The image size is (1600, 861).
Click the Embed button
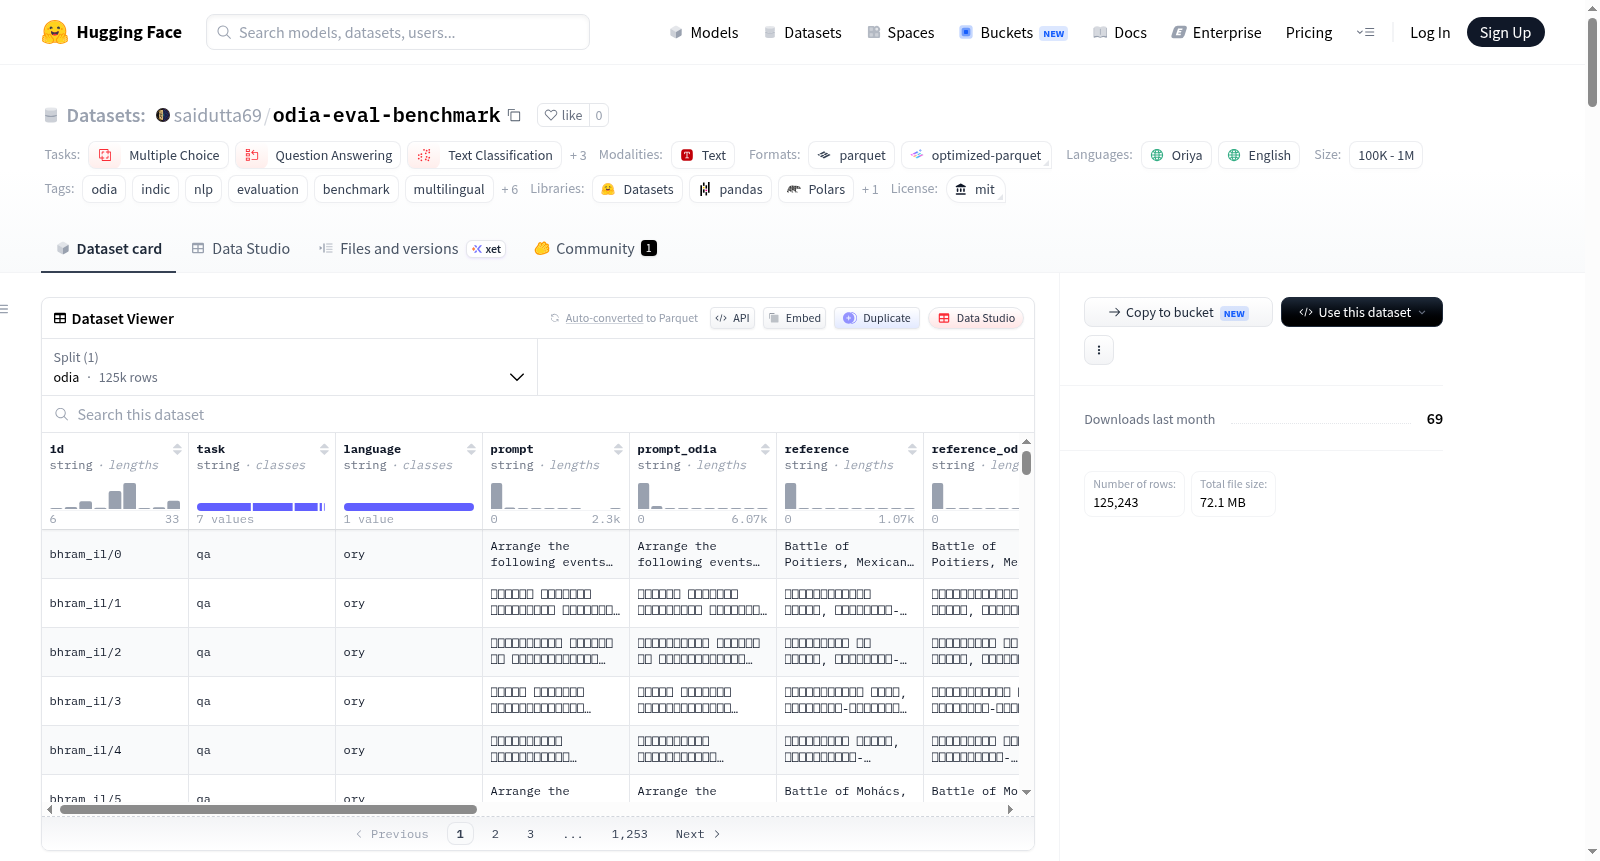tap(794, 318)
